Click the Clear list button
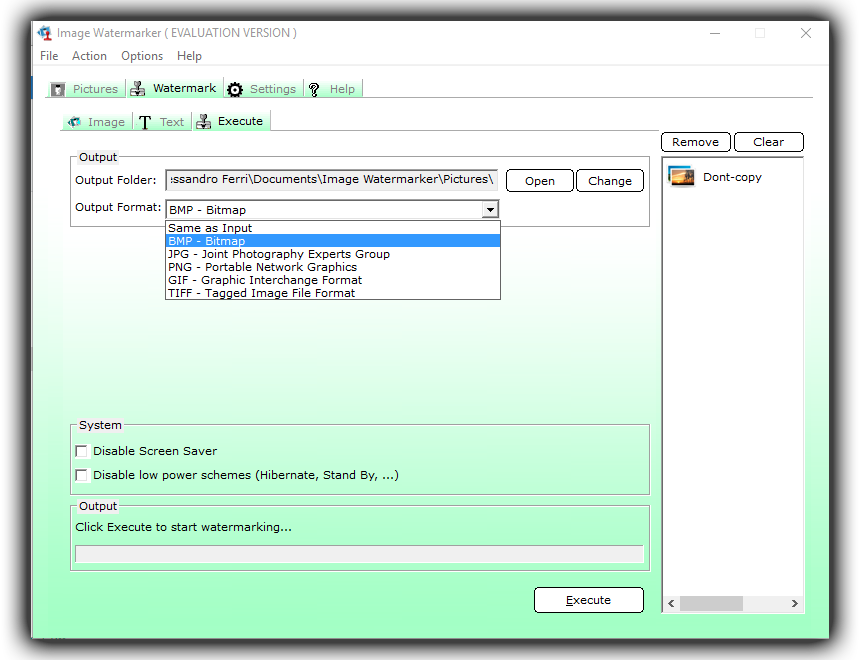Screen dimensions: 860x660 coord(768,142)
